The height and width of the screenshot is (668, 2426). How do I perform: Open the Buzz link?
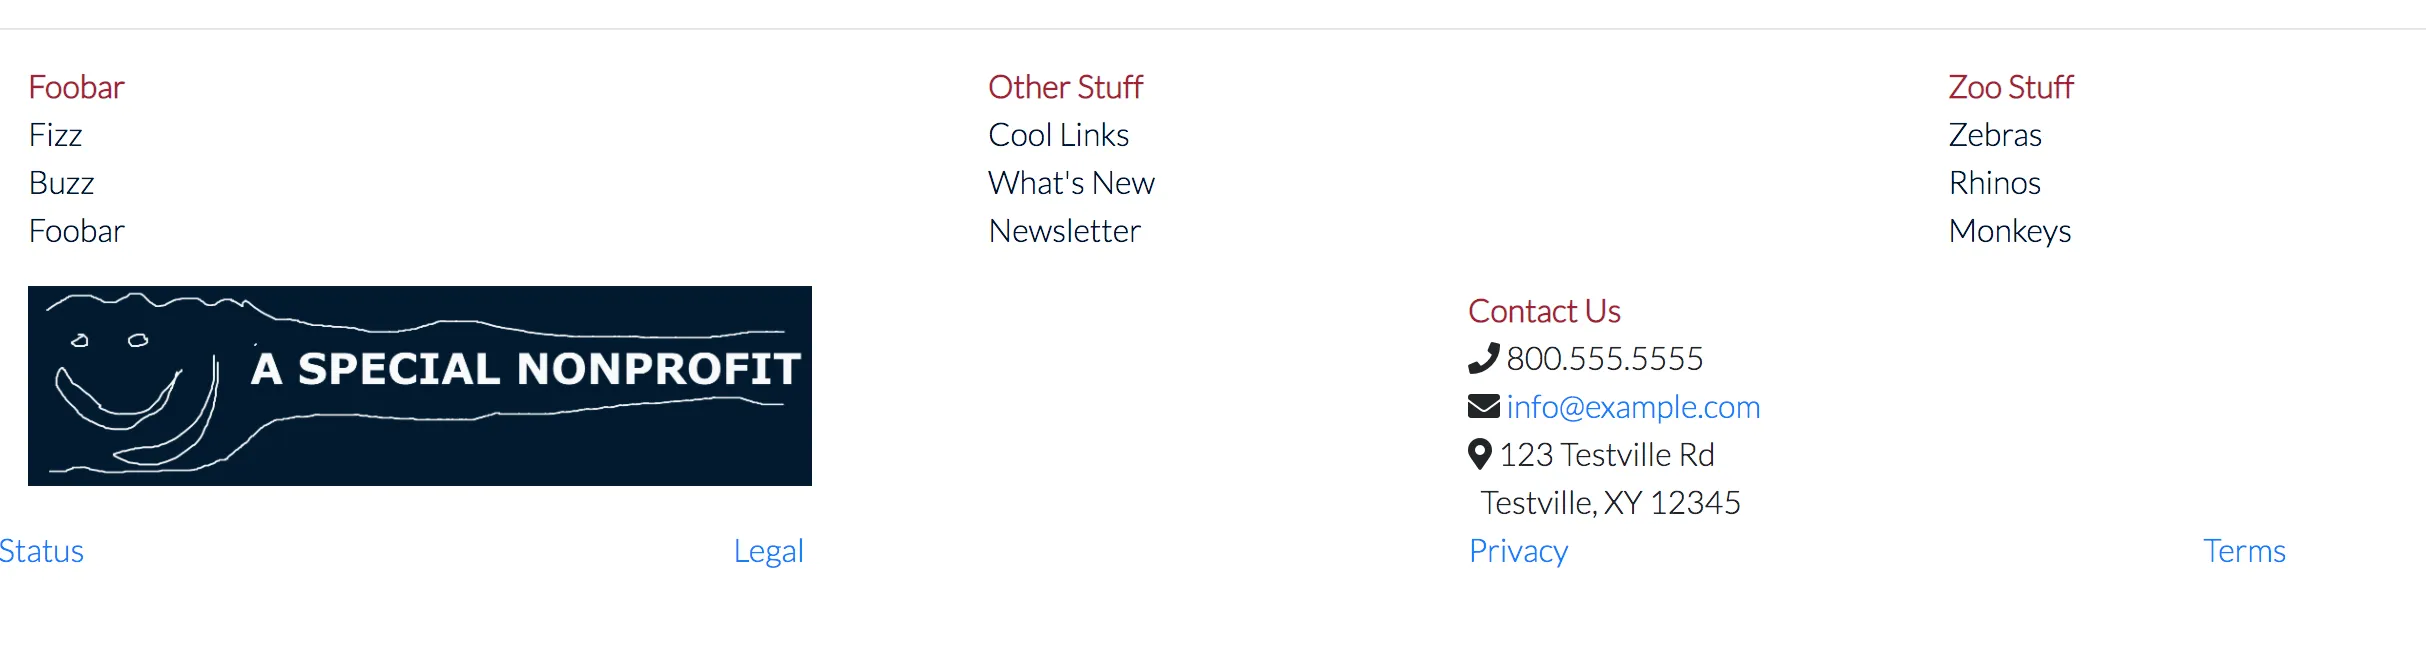click(62, 183)
